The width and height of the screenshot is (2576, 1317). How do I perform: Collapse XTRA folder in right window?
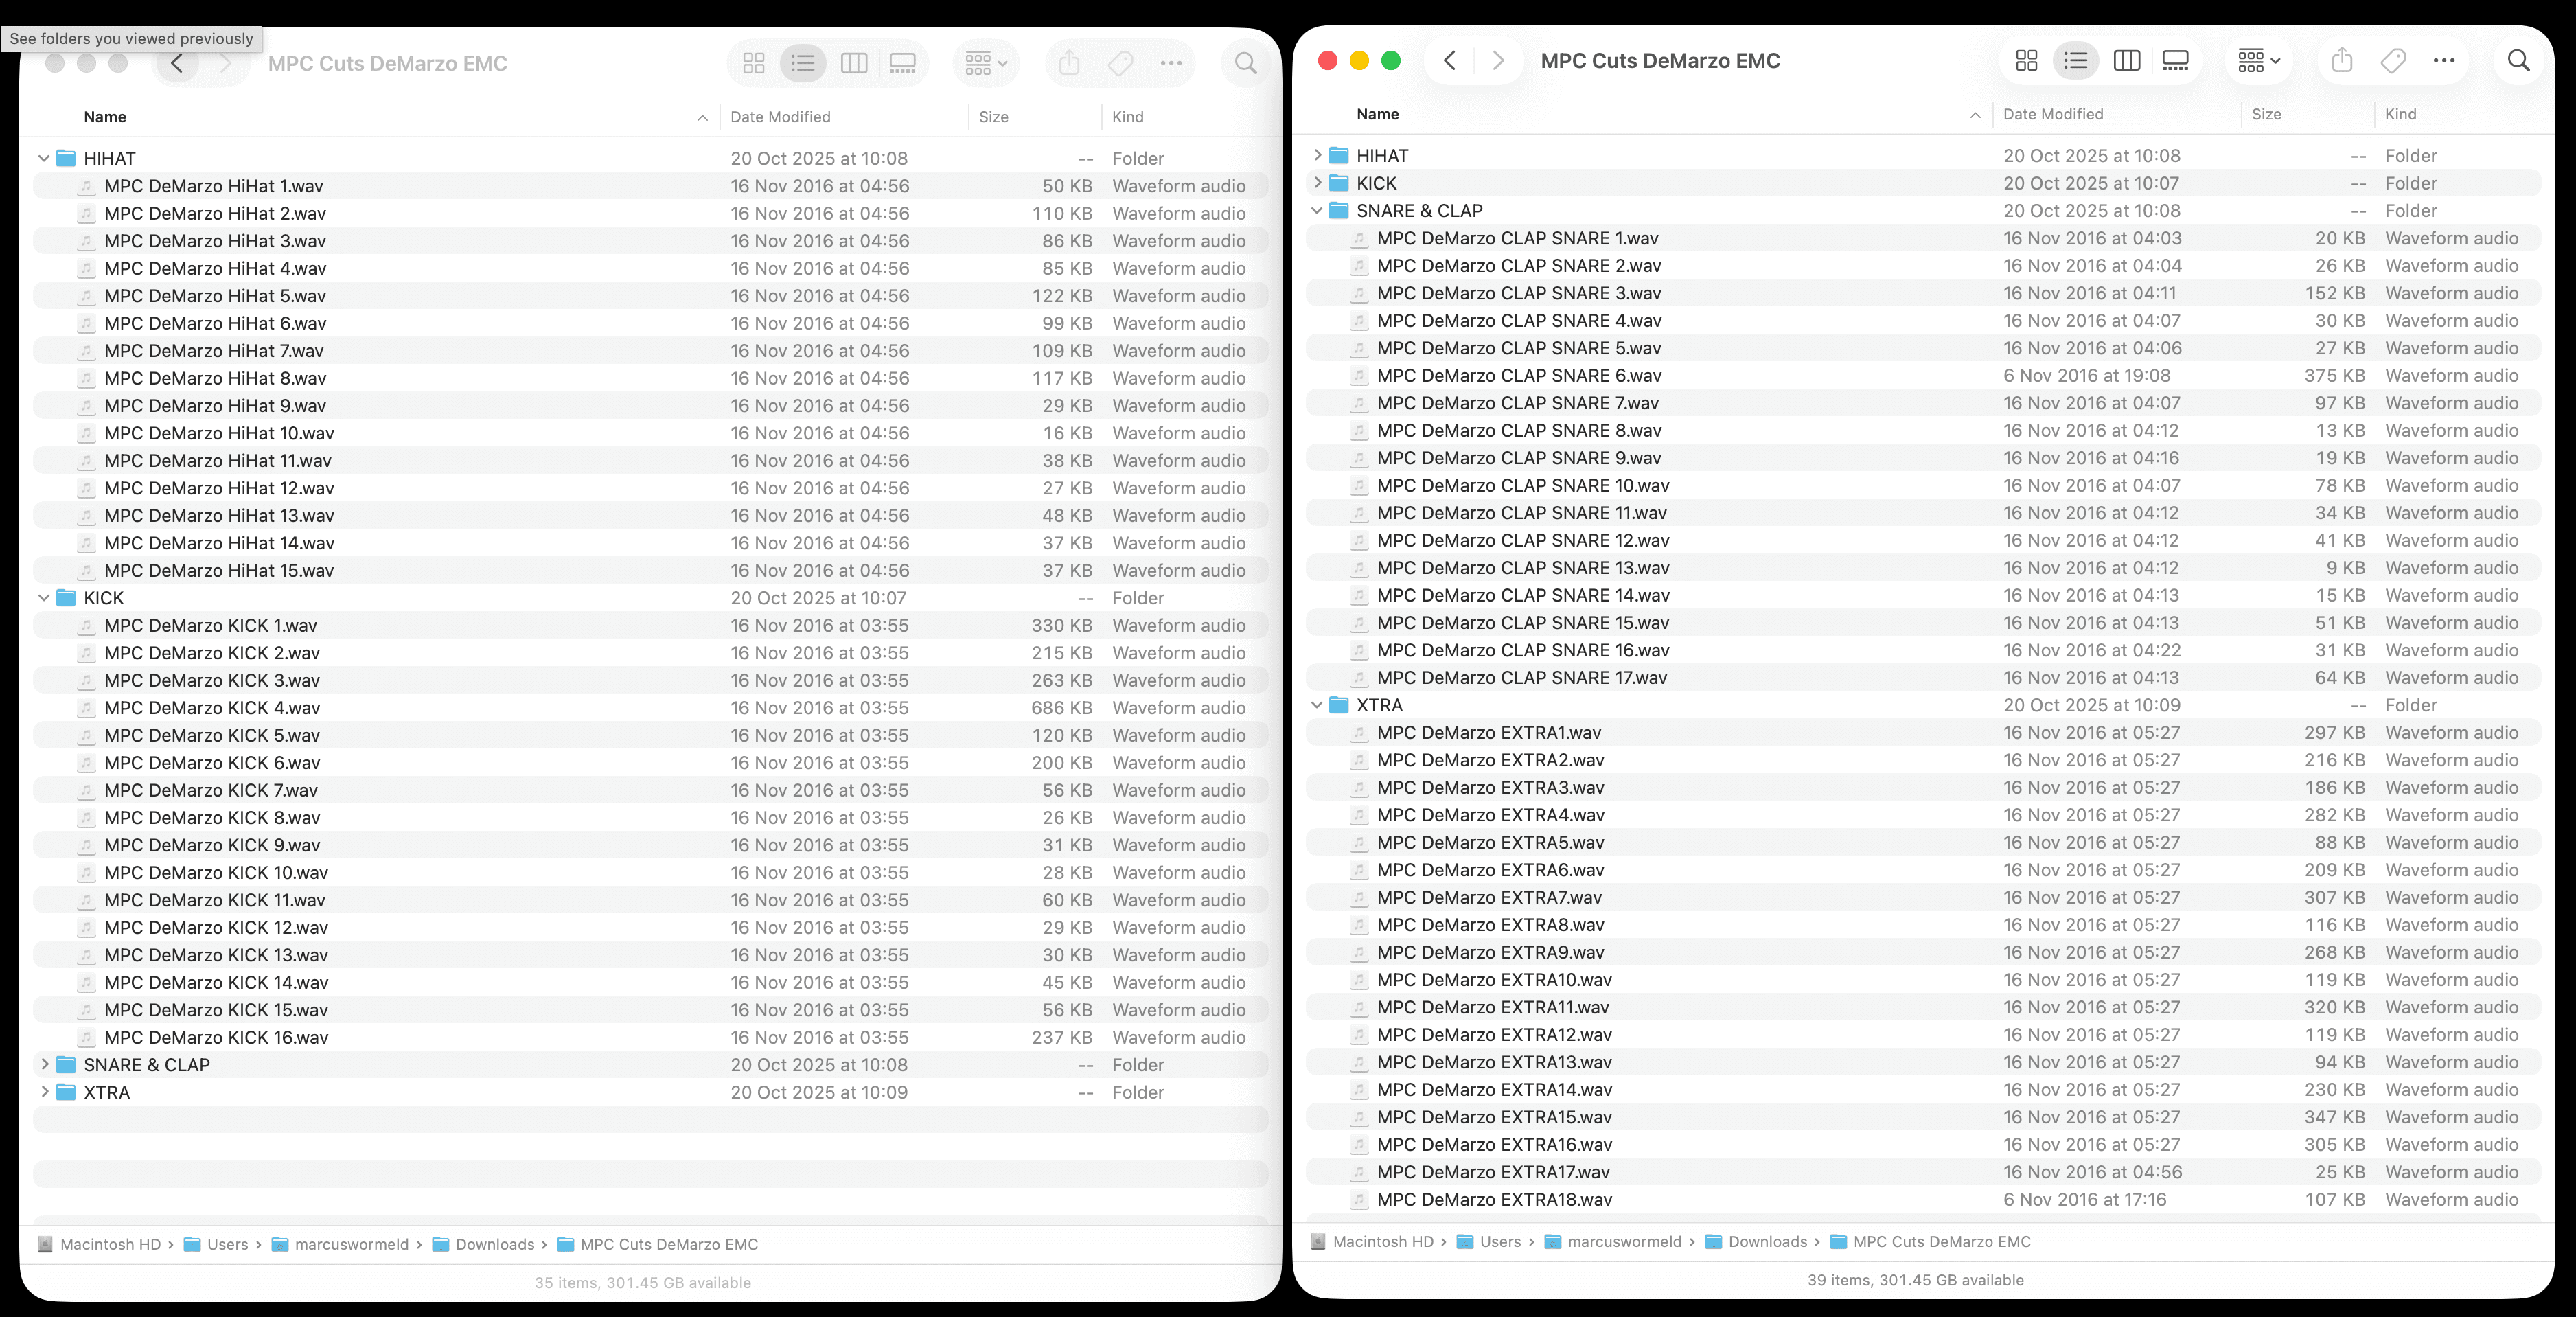pos(1317,705)
